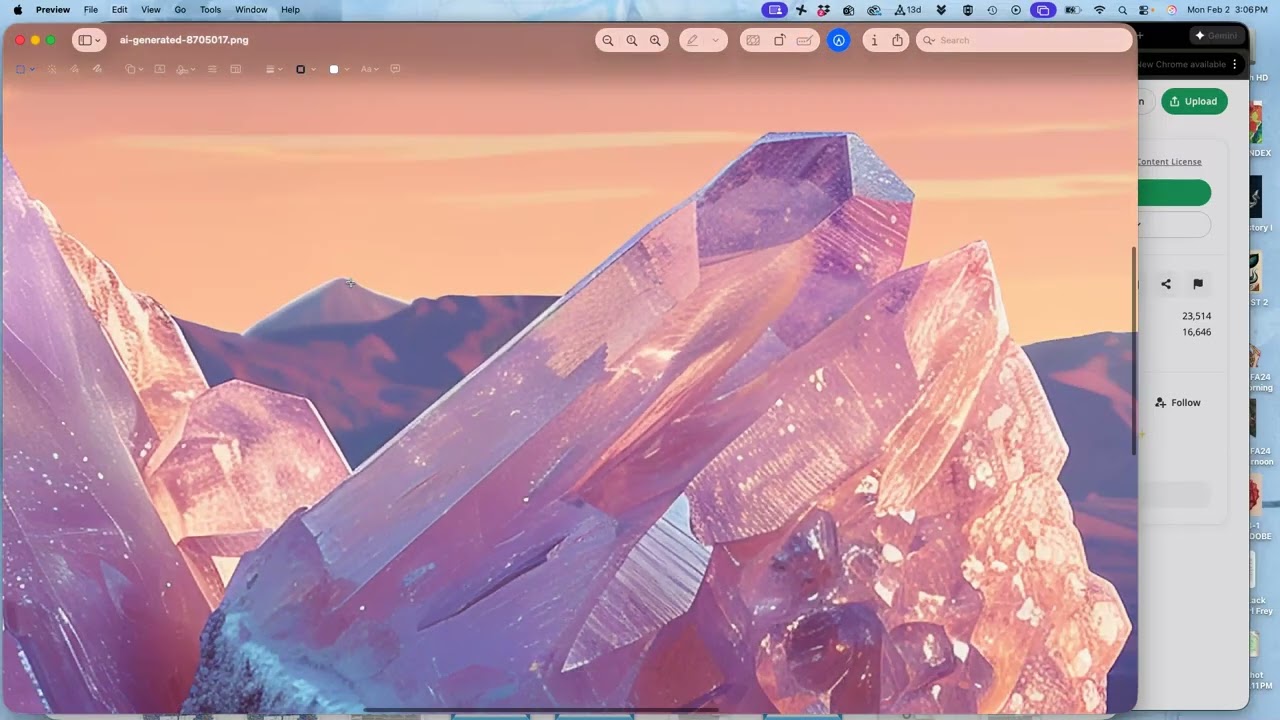Select the highlight pen tool

click(x=692, y=40)
